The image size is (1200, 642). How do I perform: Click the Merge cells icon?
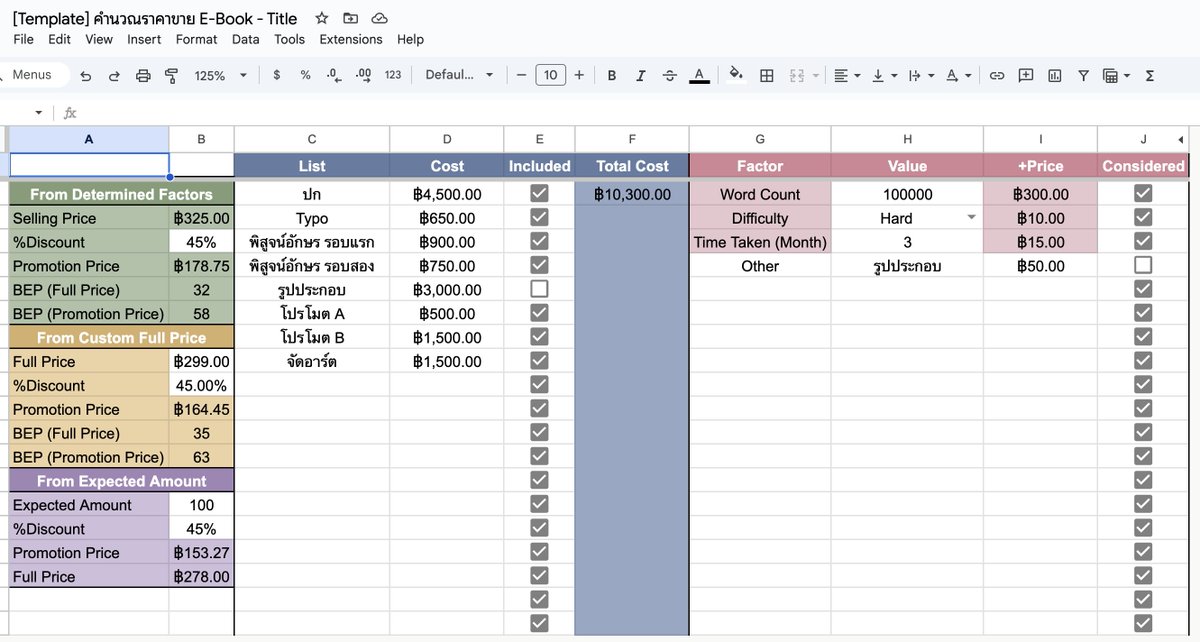click(x=797, y=75)
